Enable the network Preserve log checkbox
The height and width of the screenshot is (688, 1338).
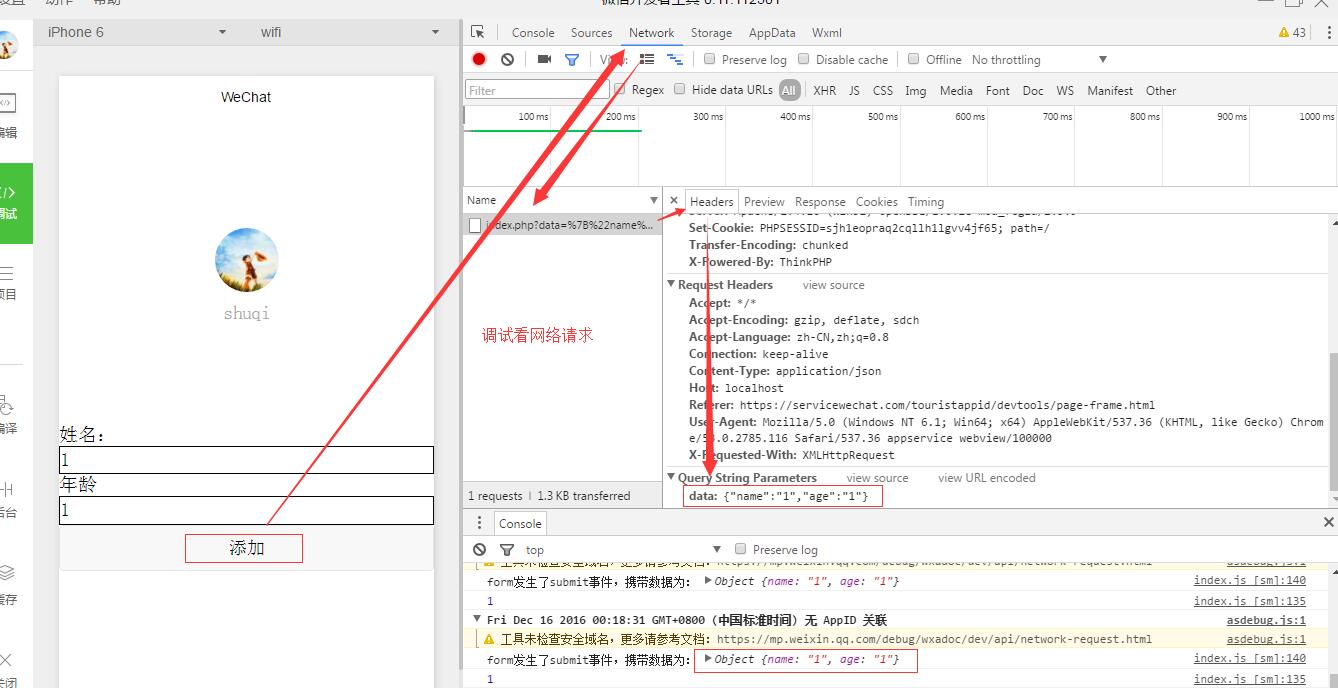click(710, 59)
